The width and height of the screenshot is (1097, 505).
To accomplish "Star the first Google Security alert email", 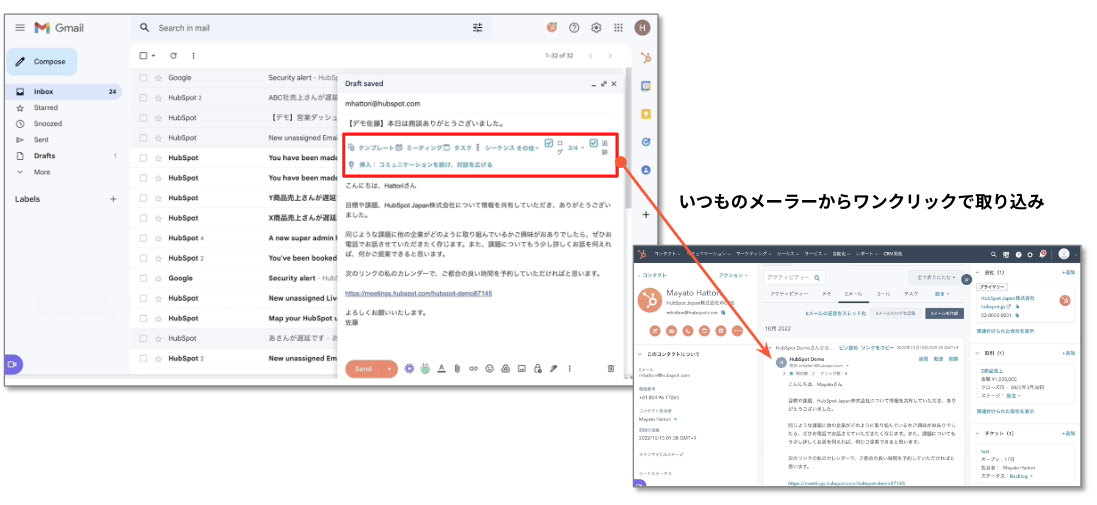I will 158,78.
